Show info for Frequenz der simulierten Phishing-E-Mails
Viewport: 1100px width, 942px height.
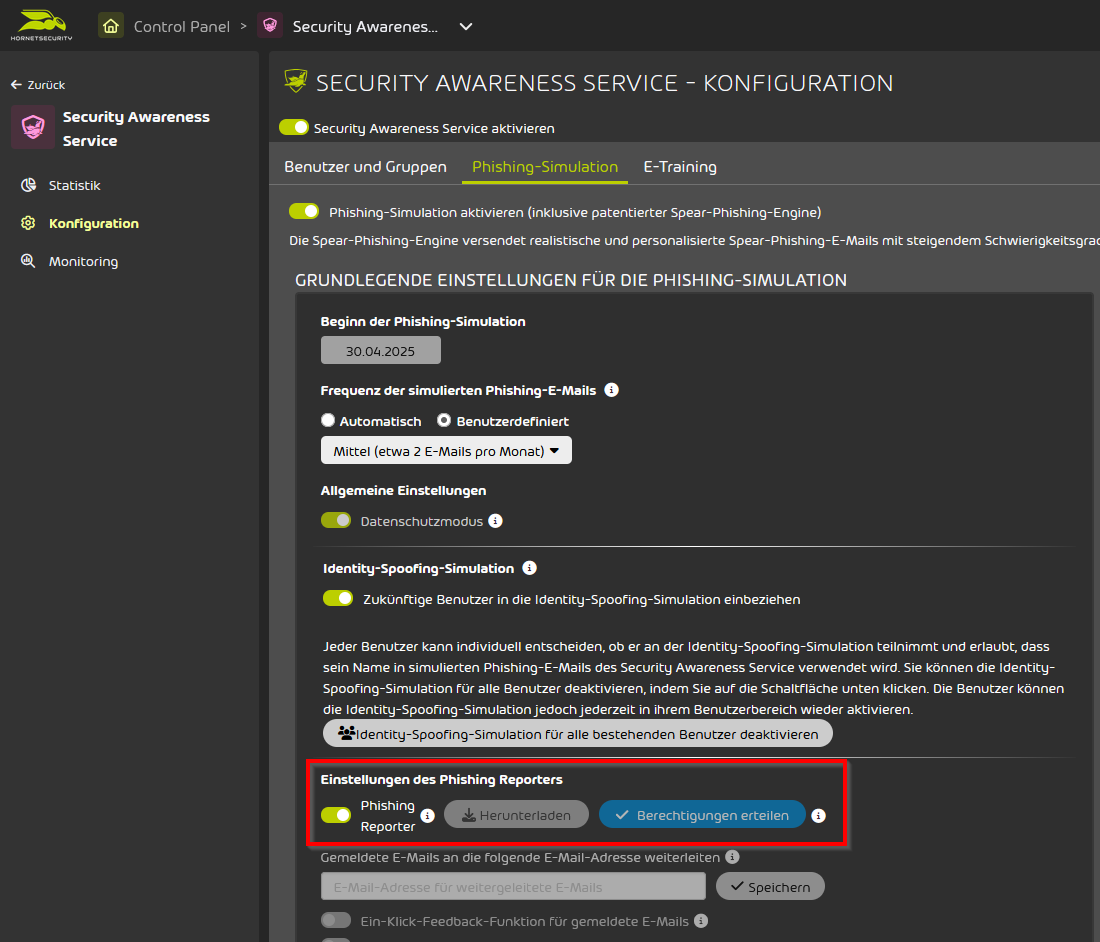click(612, 390)
